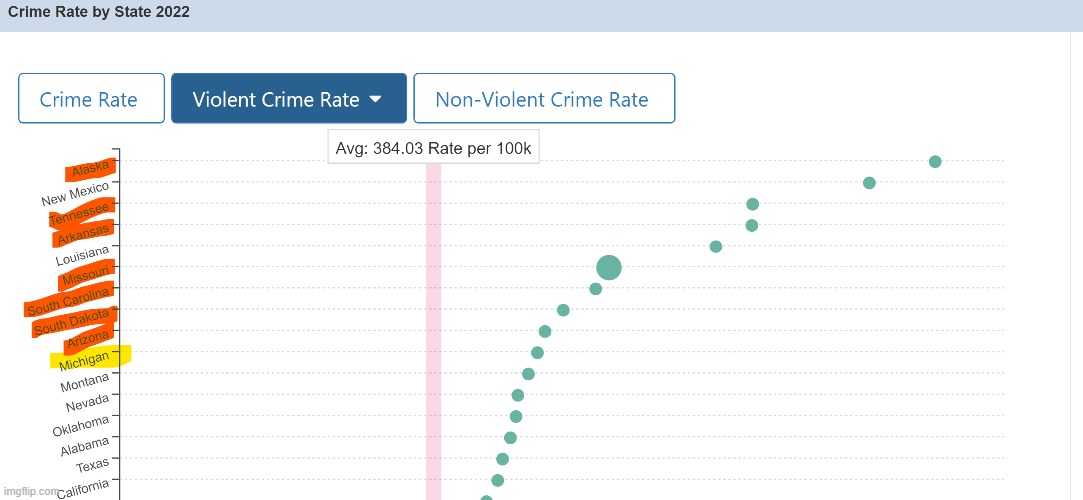1083x500 pixels.
Task: Select the New Mexico data point
Action: click(x=869, y=183)
